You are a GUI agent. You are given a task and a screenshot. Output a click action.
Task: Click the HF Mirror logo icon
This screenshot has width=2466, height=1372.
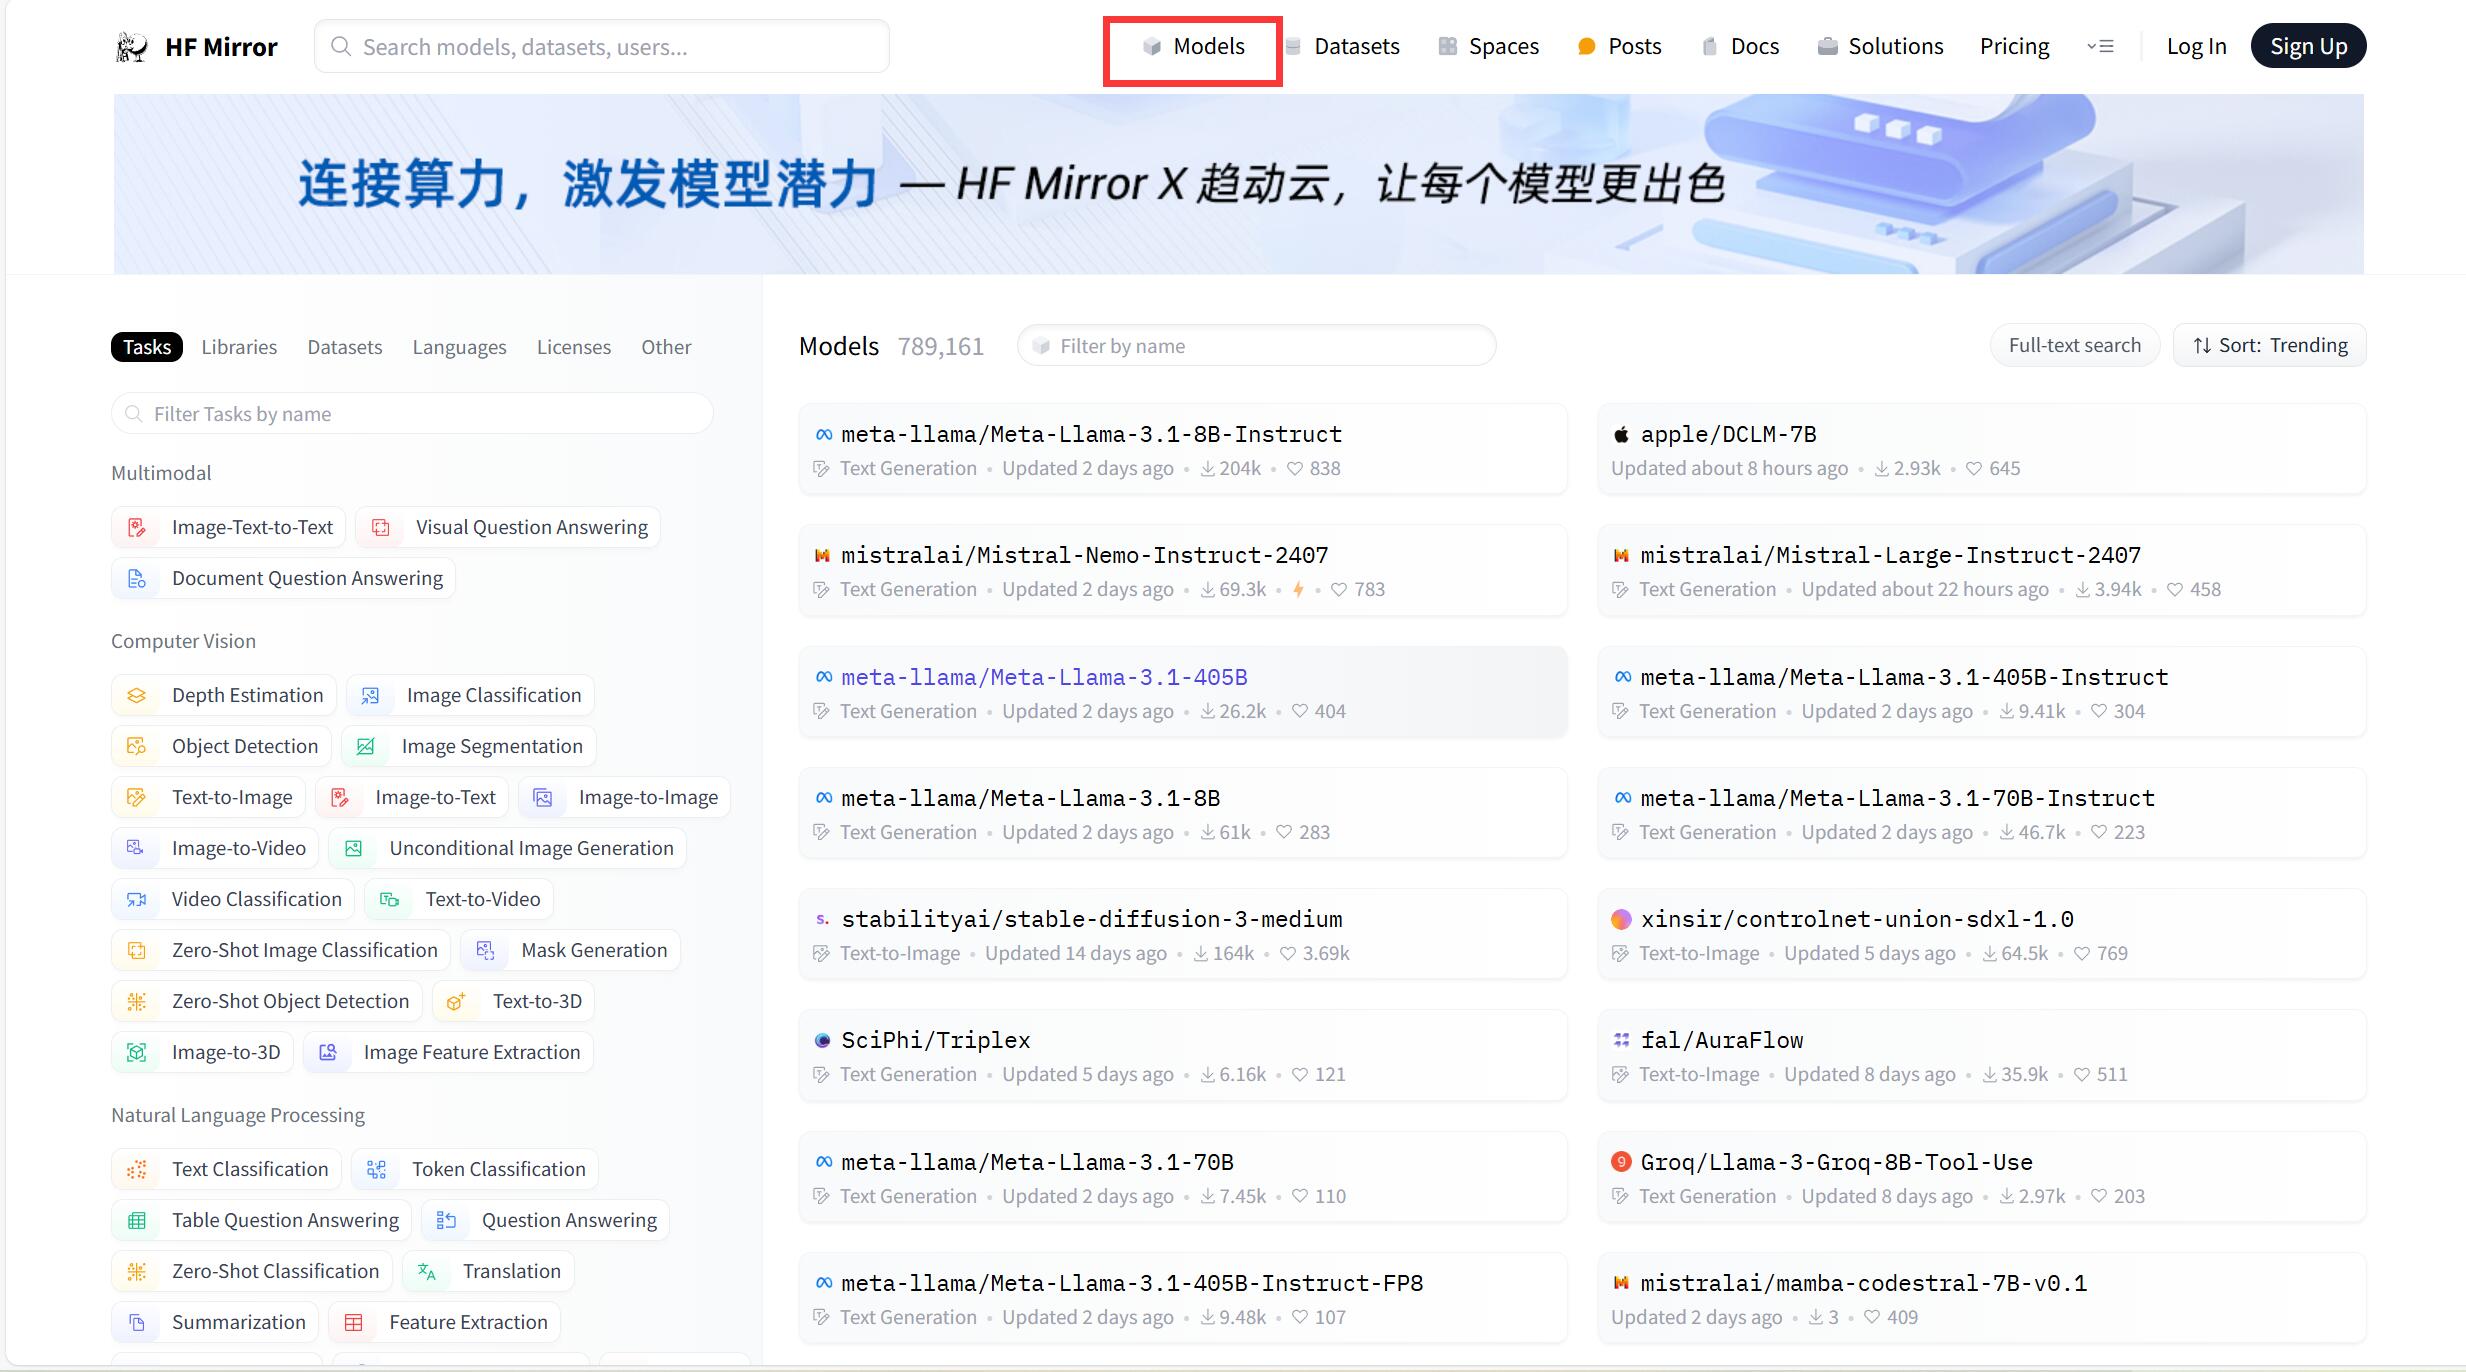pos(132,46)
